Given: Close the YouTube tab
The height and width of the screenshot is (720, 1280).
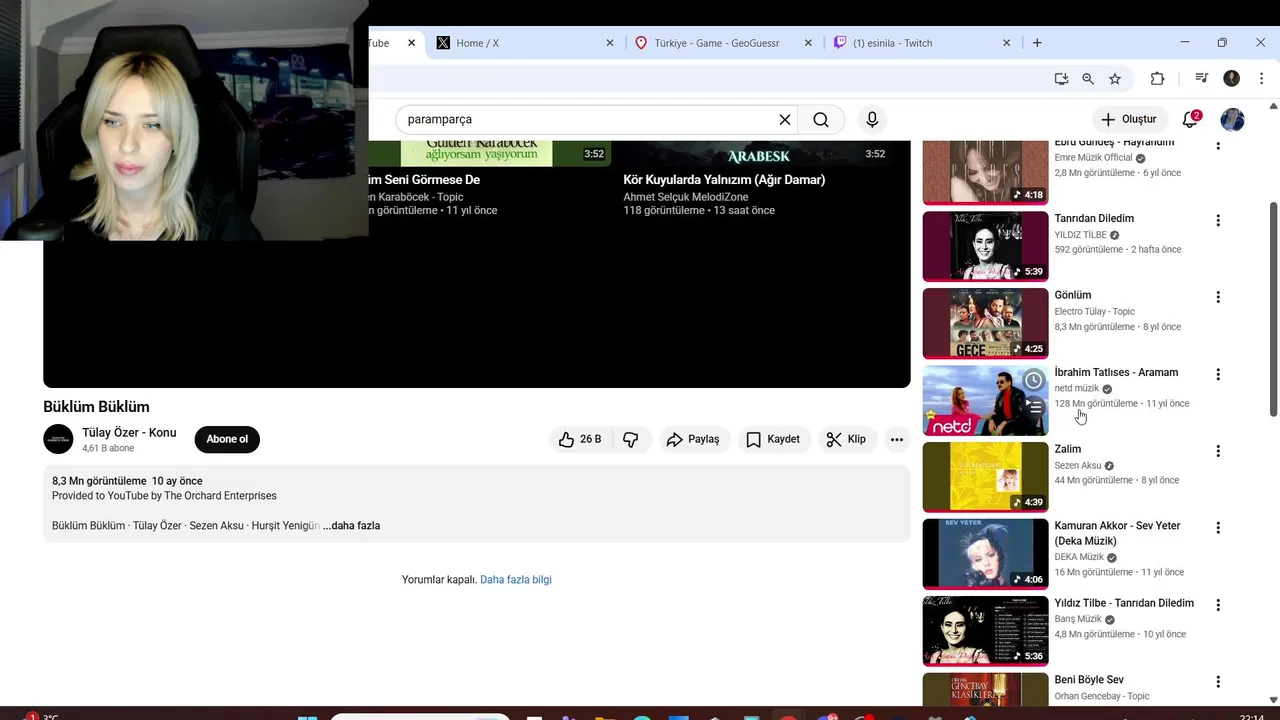Looking at the screenshot, I should tap(411, 43).
